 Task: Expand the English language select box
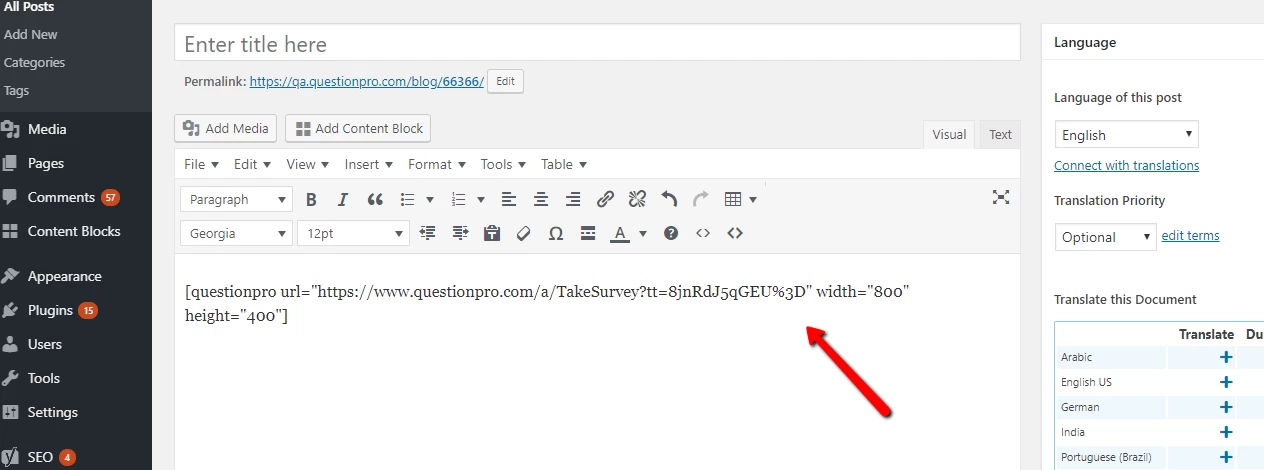coord(1126,135)
